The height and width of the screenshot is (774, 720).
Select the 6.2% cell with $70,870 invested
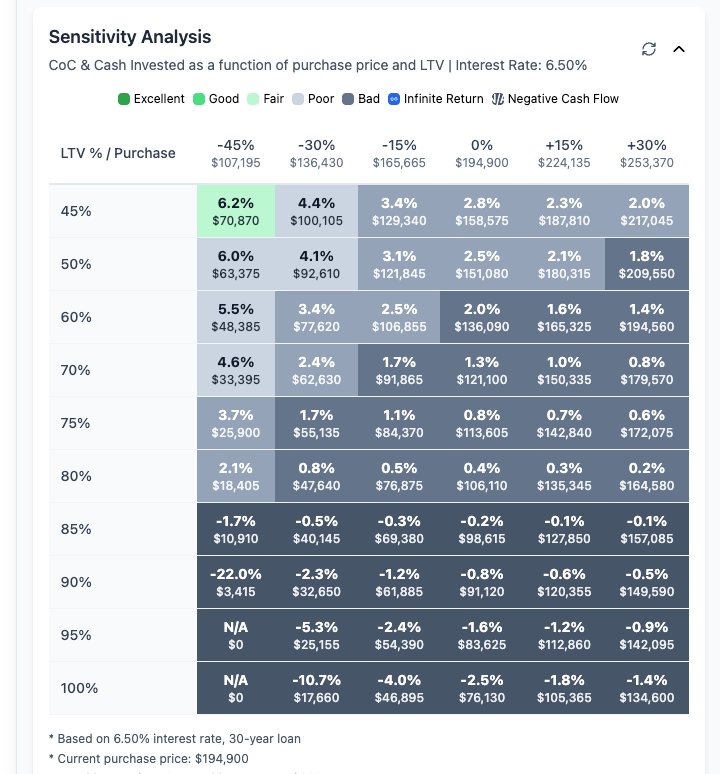tap(235, 211)
